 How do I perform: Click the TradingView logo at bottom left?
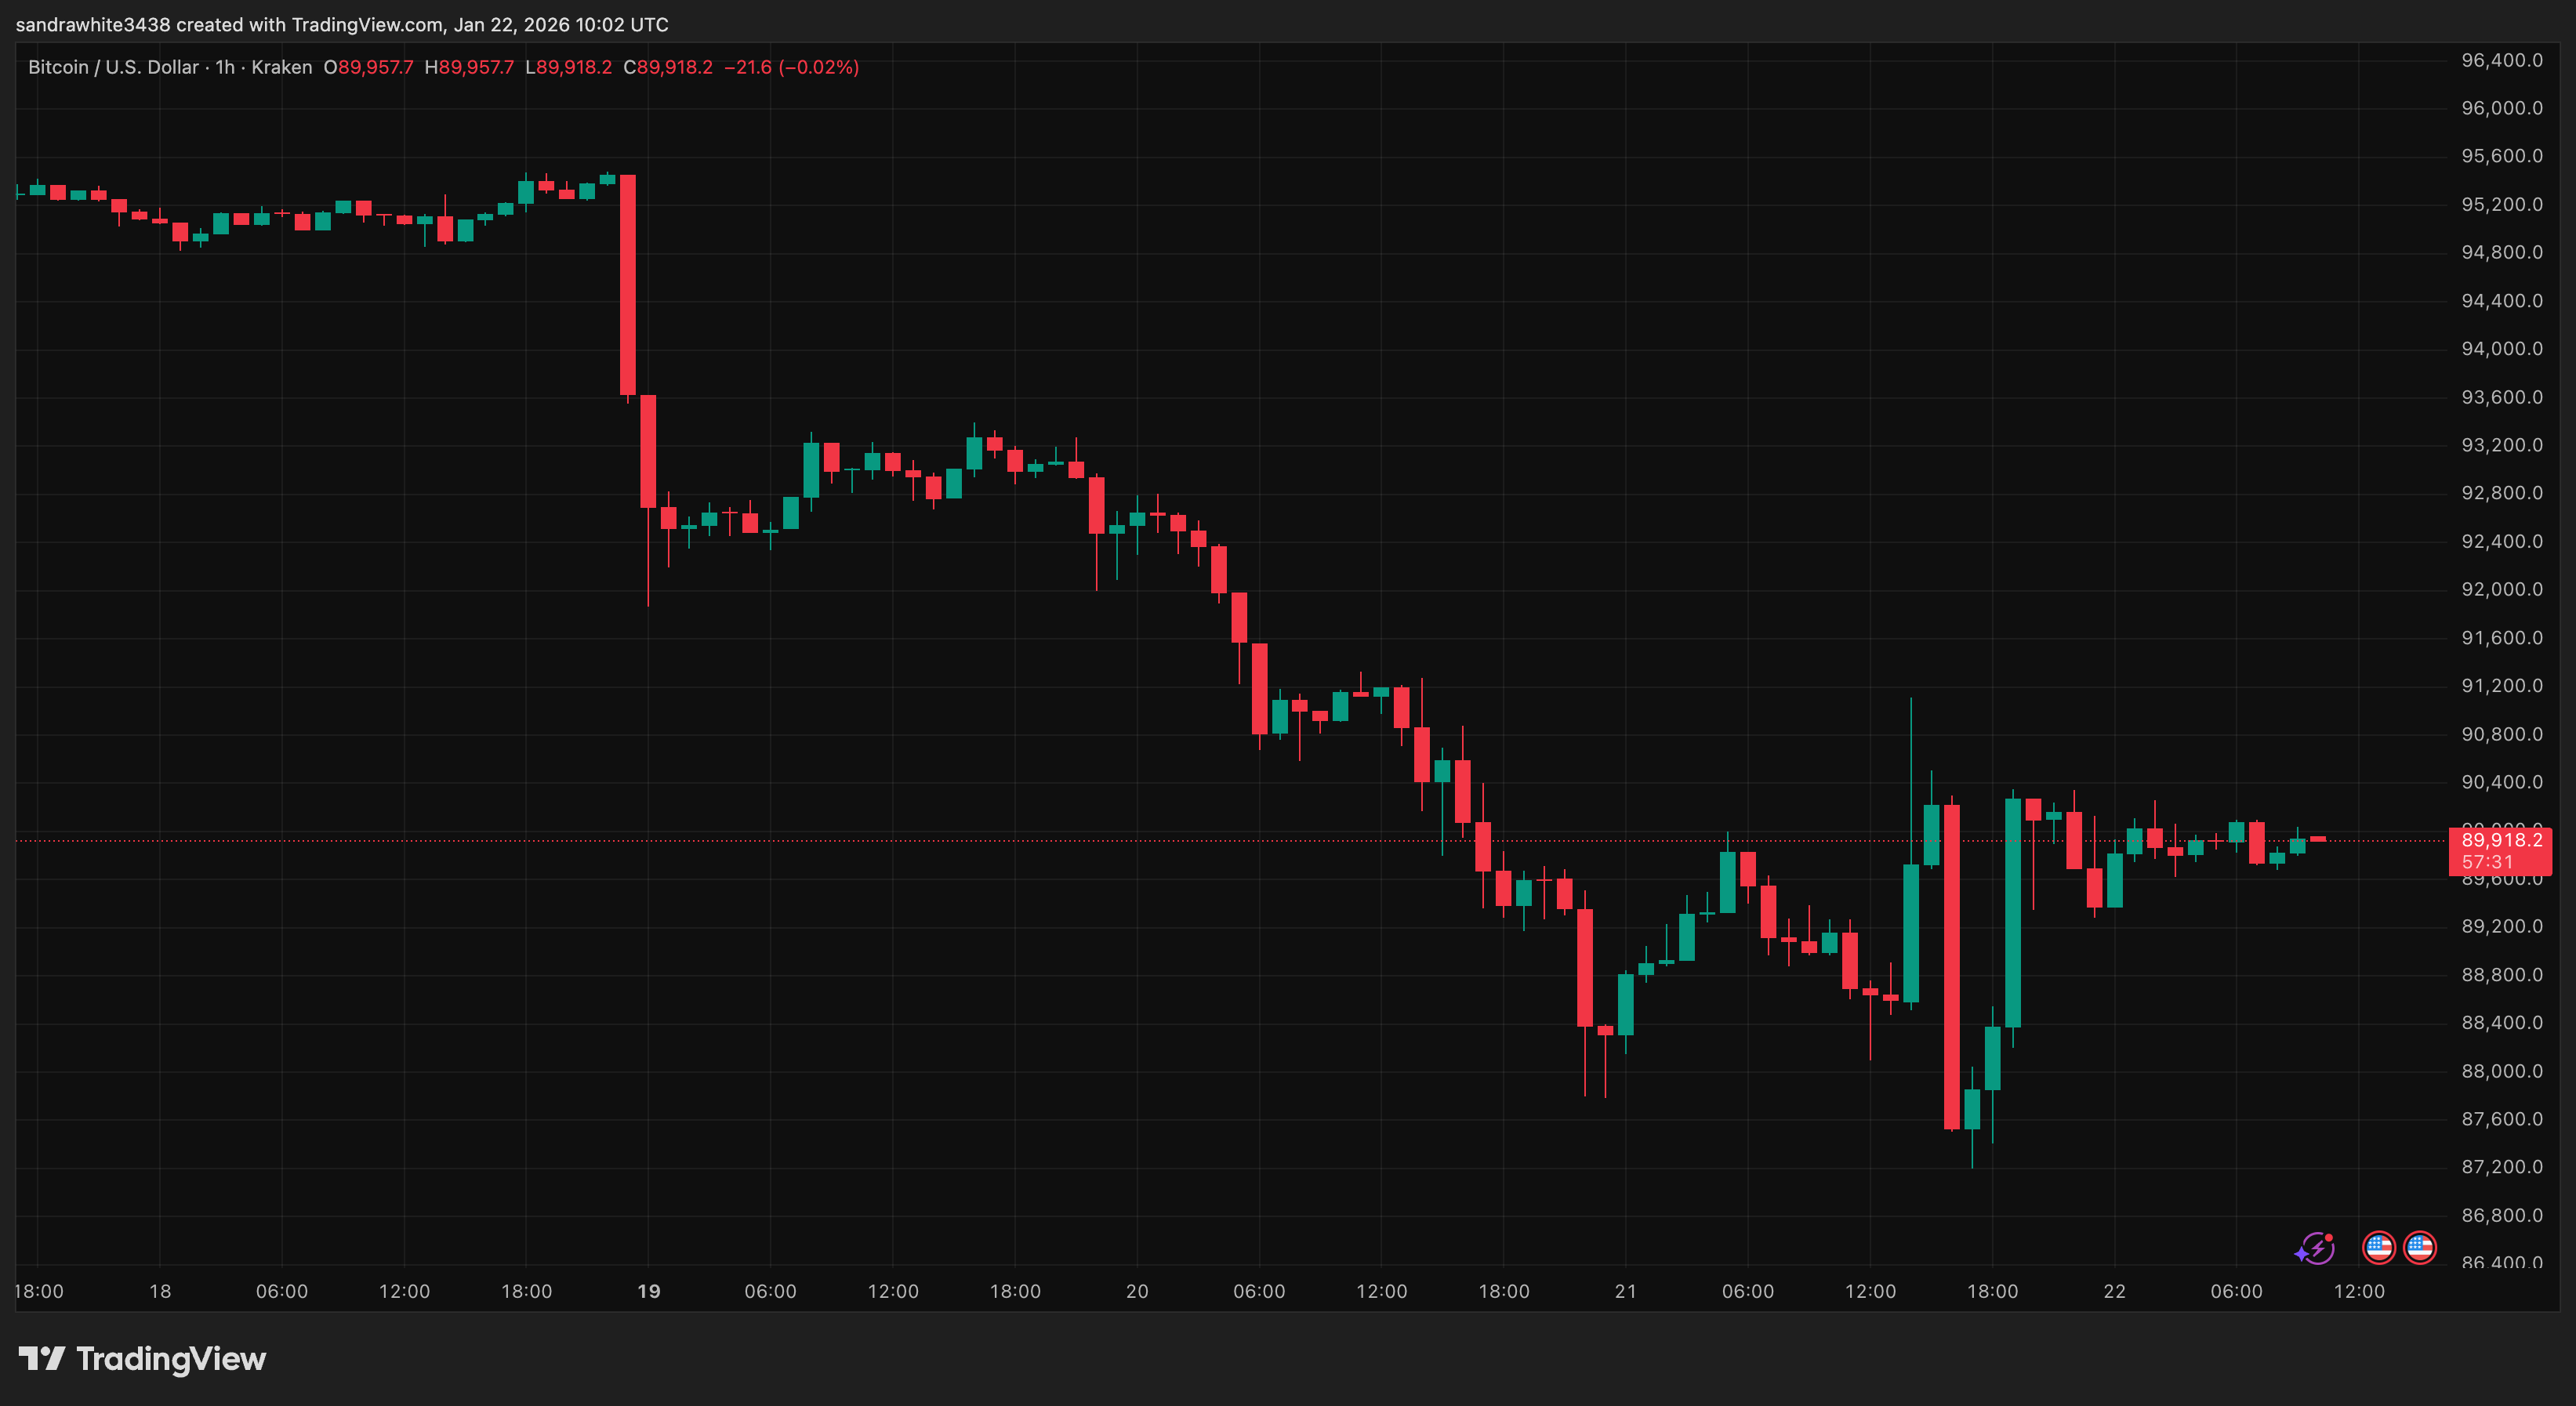point(142,1358)
